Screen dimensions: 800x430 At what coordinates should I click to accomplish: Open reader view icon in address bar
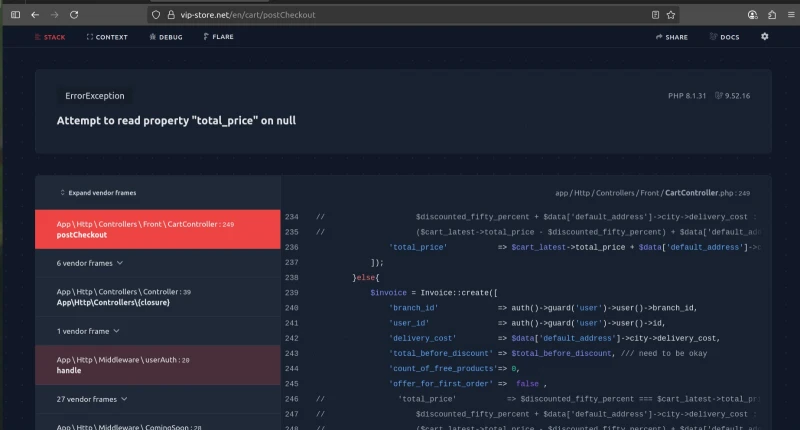[x=656, y=15]
